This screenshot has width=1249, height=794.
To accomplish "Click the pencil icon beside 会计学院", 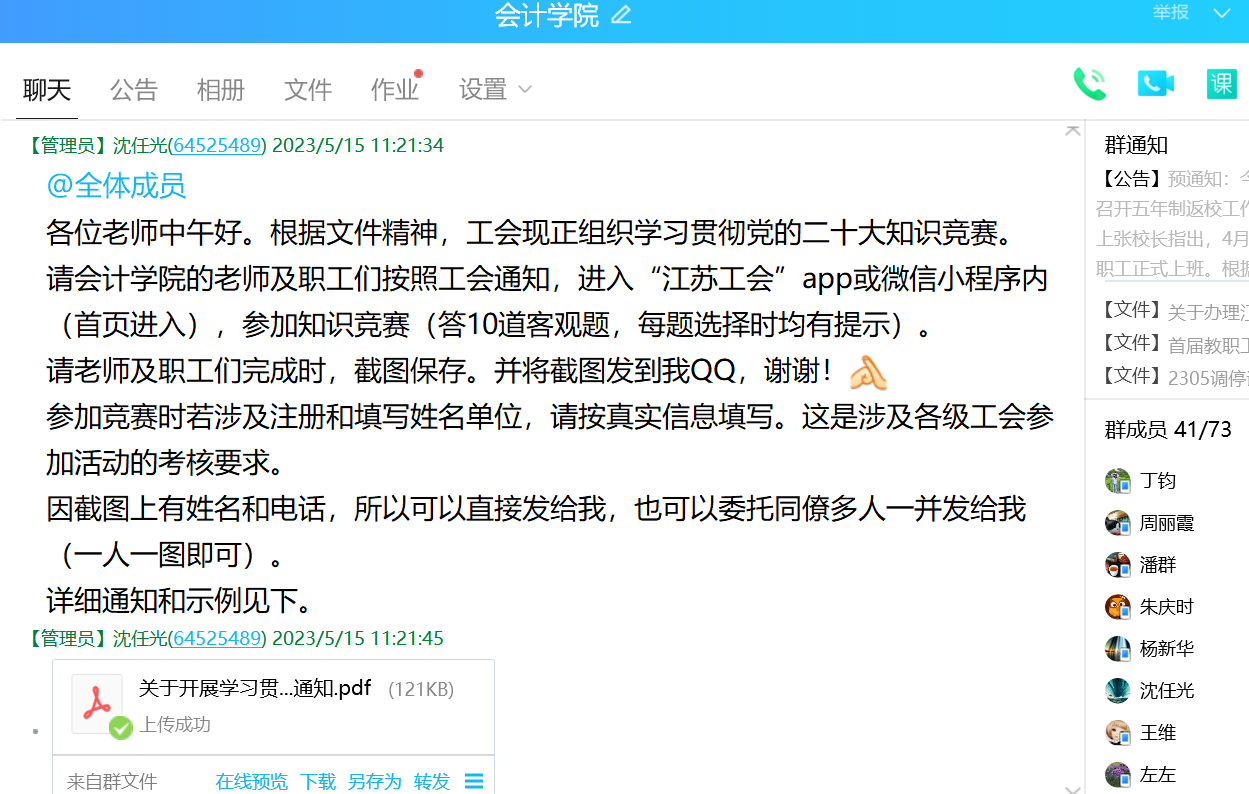I will (621, 15).
